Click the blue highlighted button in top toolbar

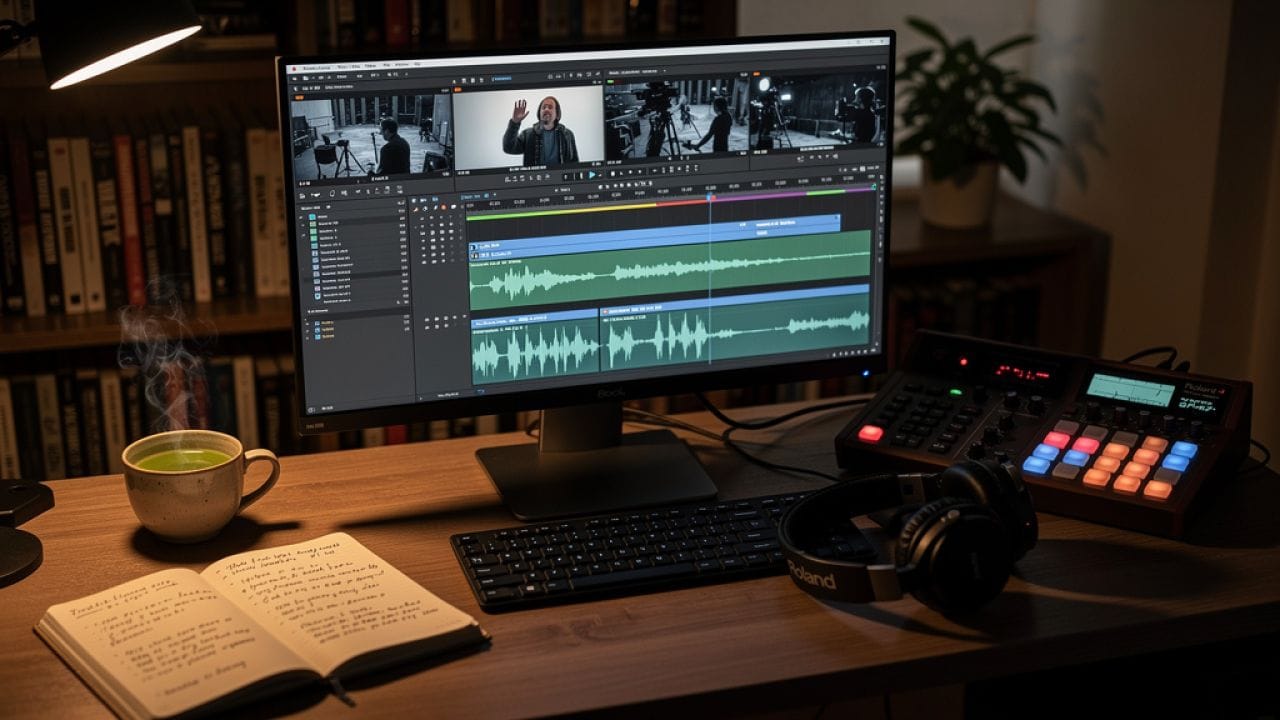502,79
